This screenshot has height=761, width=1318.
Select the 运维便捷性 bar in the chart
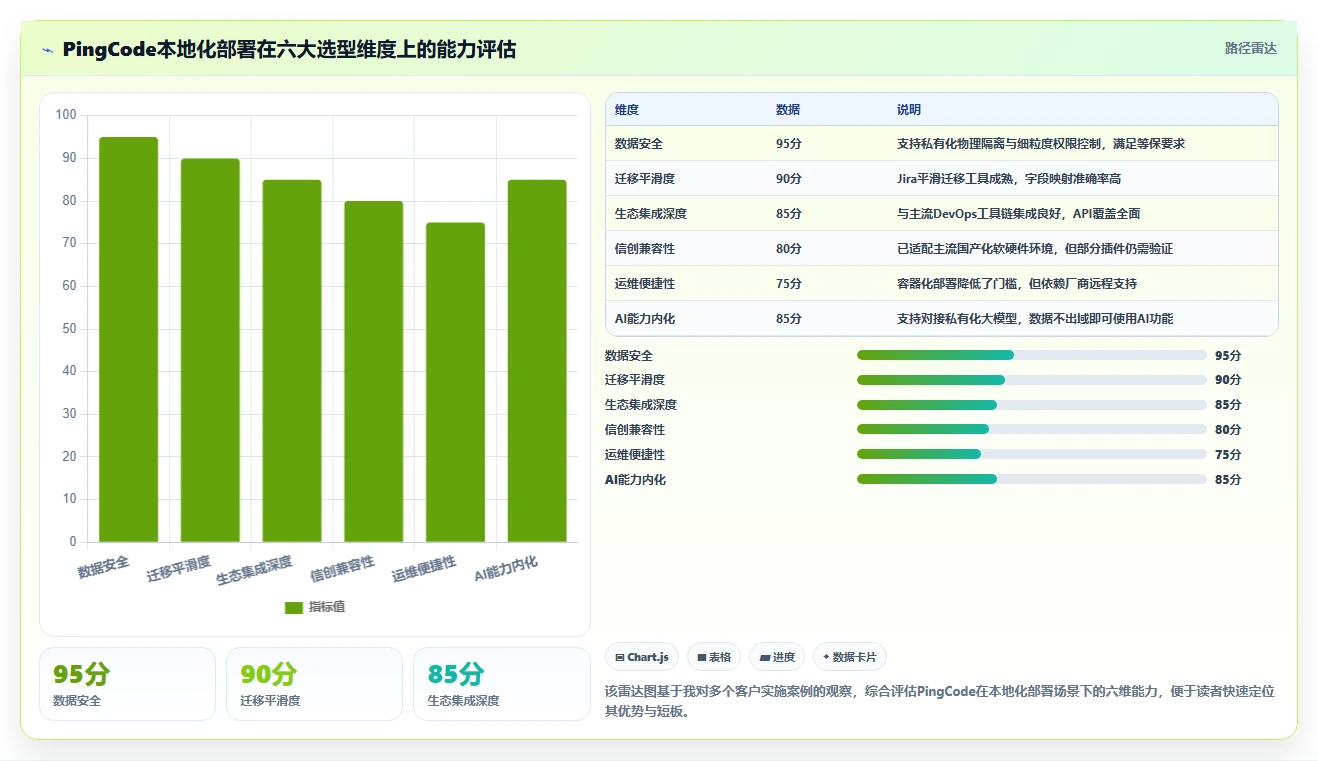(455, 382)
